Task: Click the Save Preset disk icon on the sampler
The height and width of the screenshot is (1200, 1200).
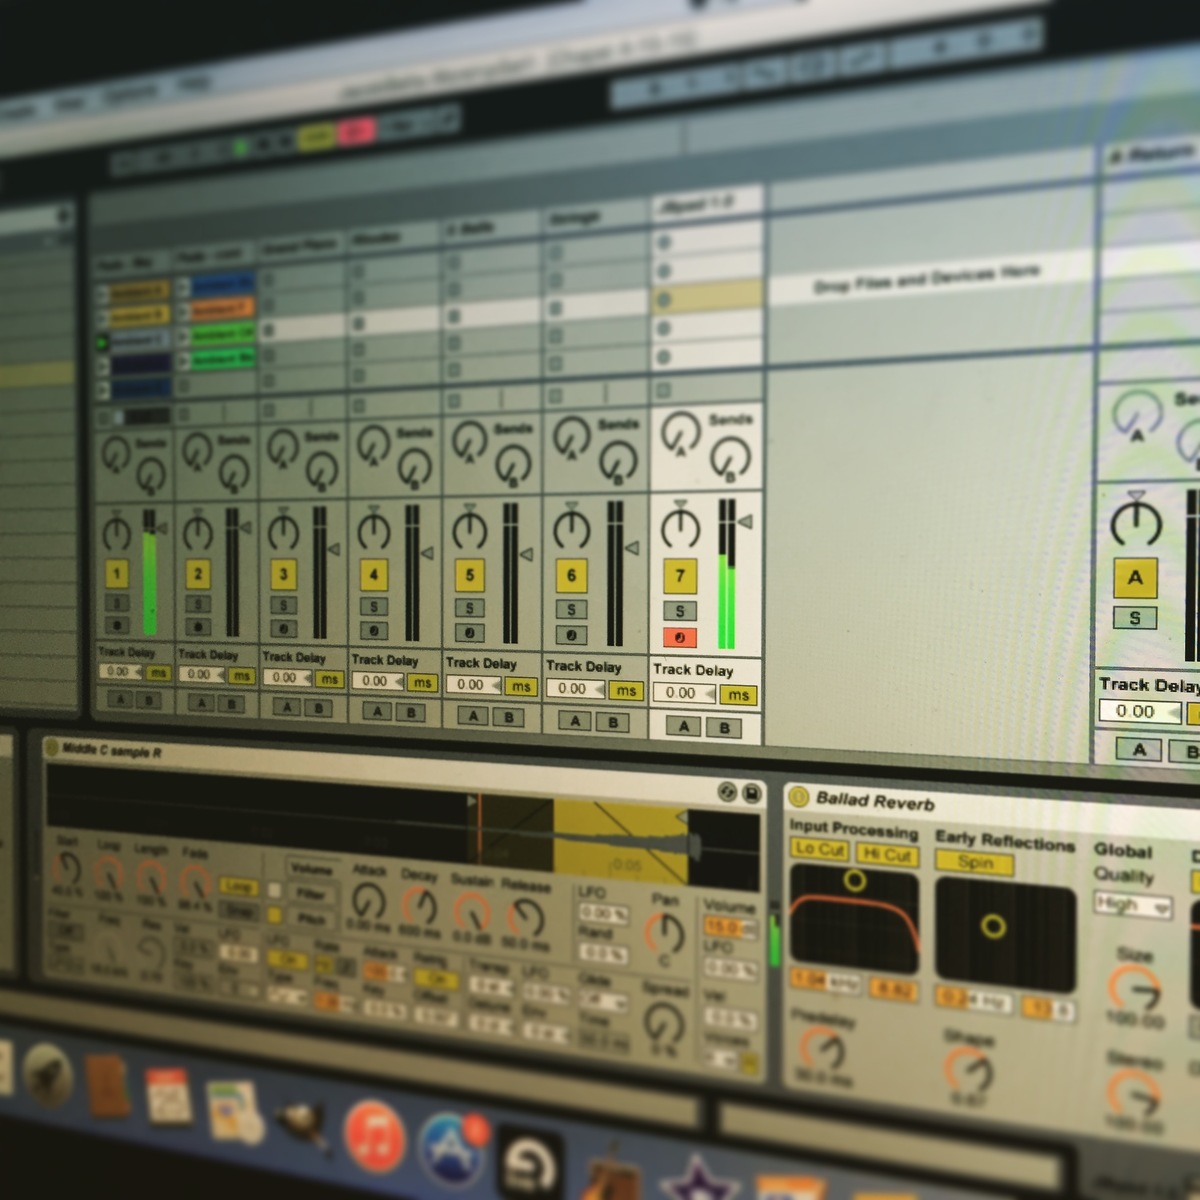Action: pos(751,794)
